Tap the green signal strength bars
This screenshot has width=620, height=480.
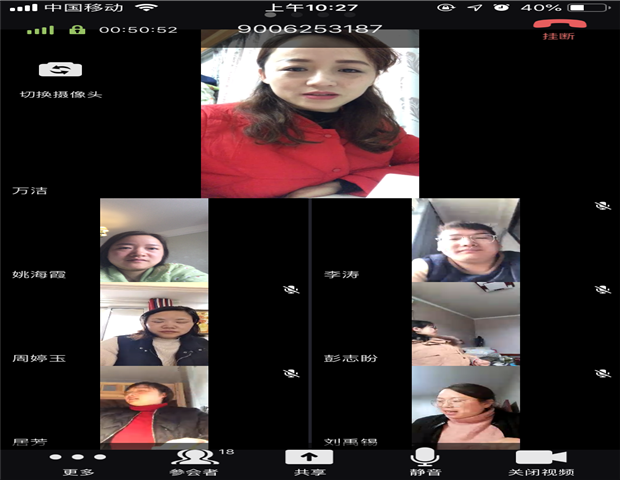[40, 29]
